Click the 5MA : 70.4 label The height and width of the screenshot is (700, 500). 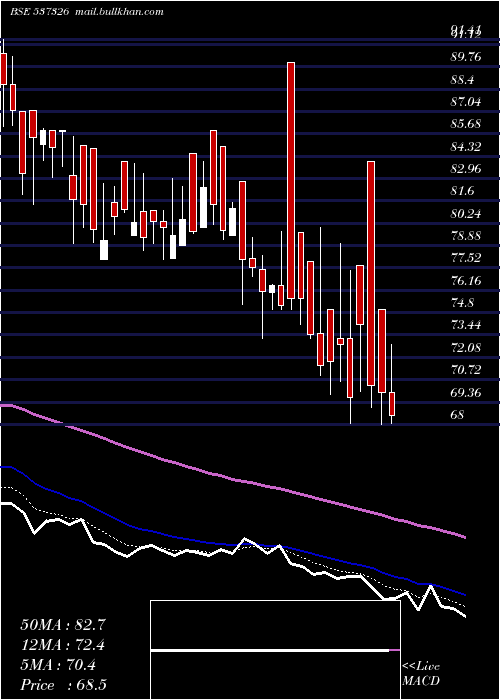click(x=58, y=665)
